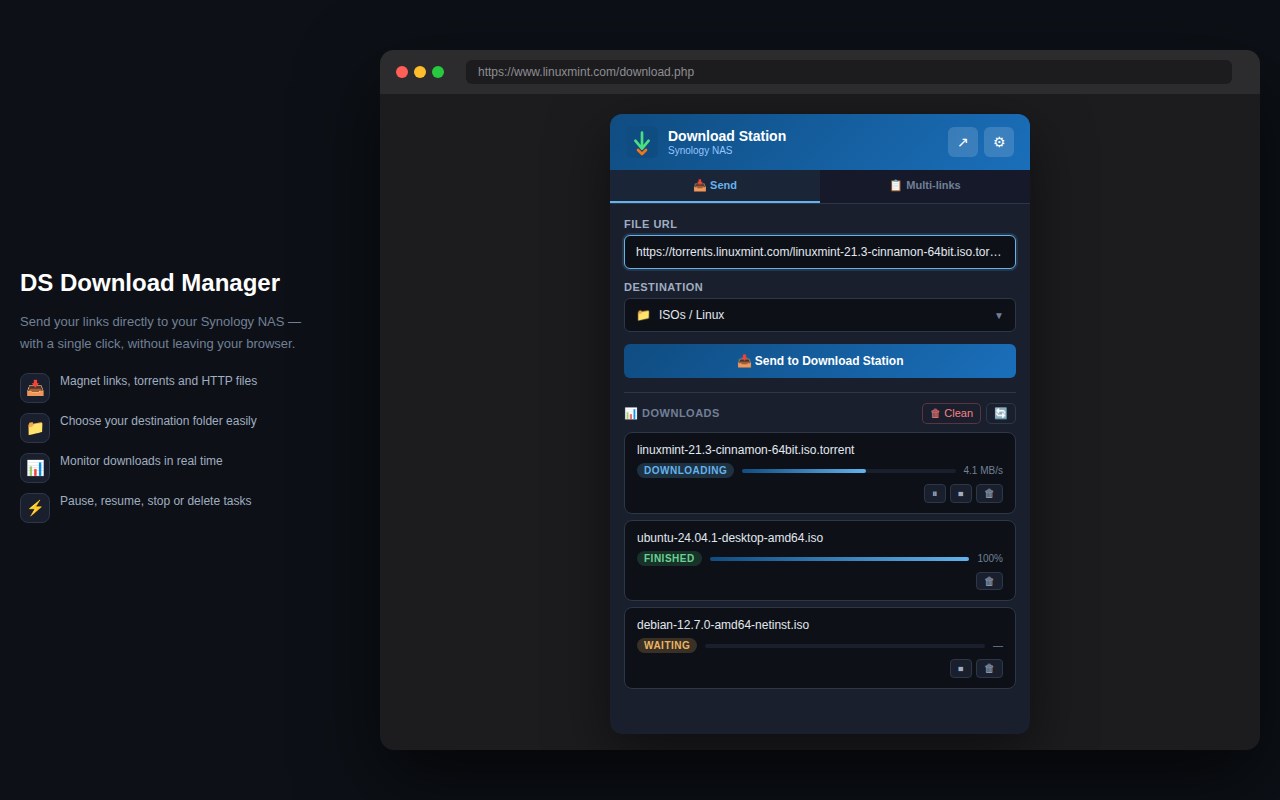
Task: Click the DESTINATION label
Action: pyautogui.click(x=663, y=287)
